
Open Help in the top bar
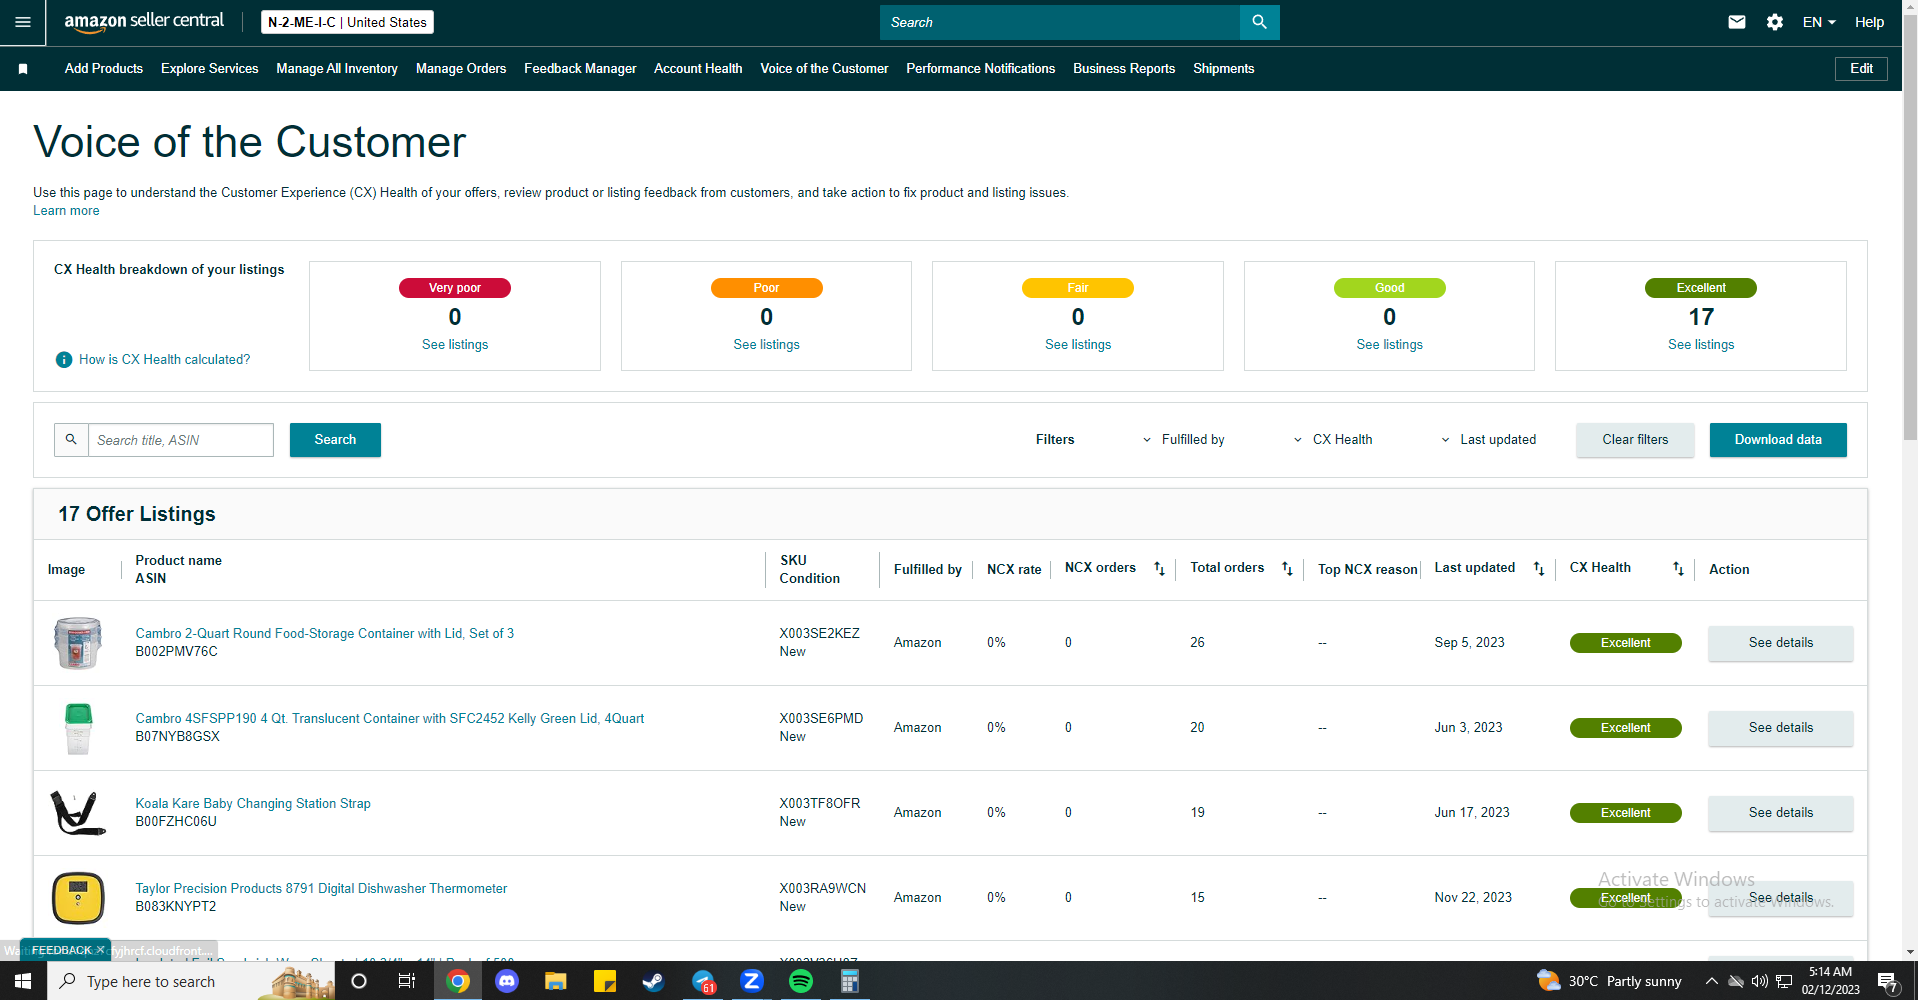tap(1869, 22)
